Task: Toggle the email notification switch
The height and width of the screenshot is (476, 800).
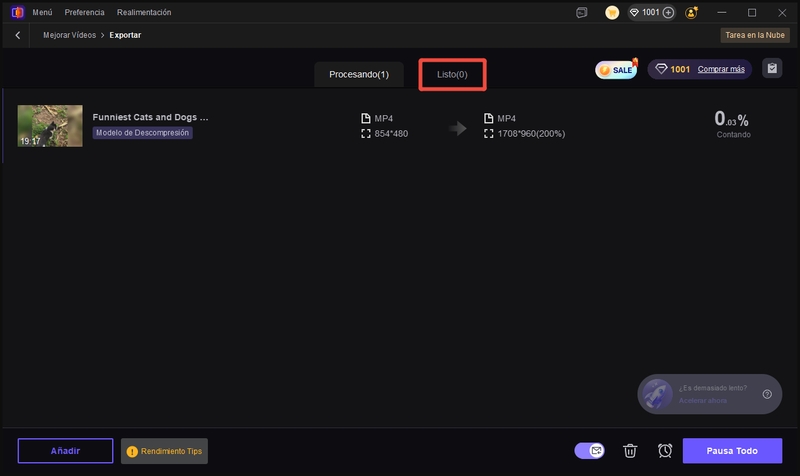Action: pos(589,450)
